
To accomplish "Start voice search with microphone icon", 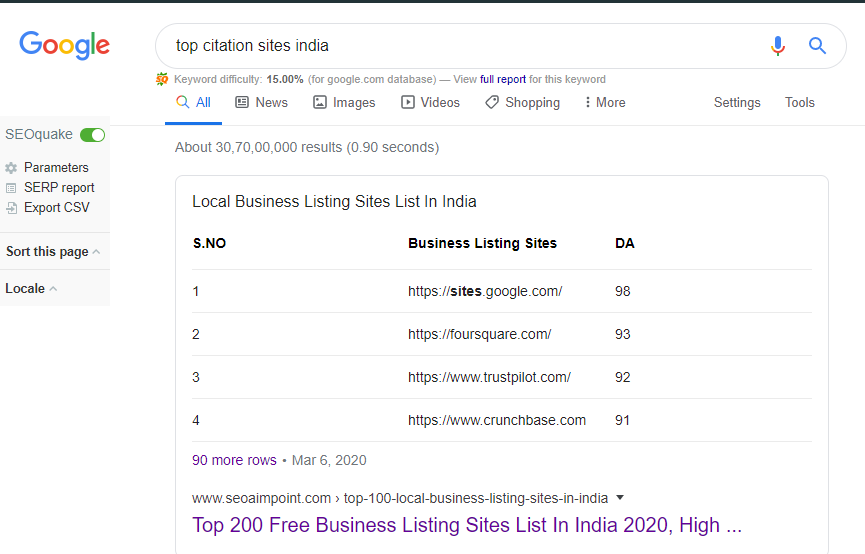I will pos(778,46).
